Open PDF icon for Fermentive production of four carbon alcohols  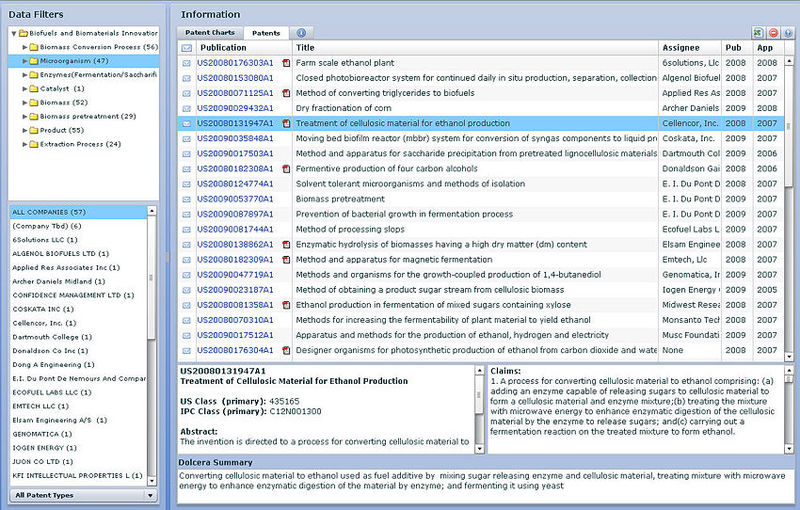pyautogui.click(x=286, y=169)
